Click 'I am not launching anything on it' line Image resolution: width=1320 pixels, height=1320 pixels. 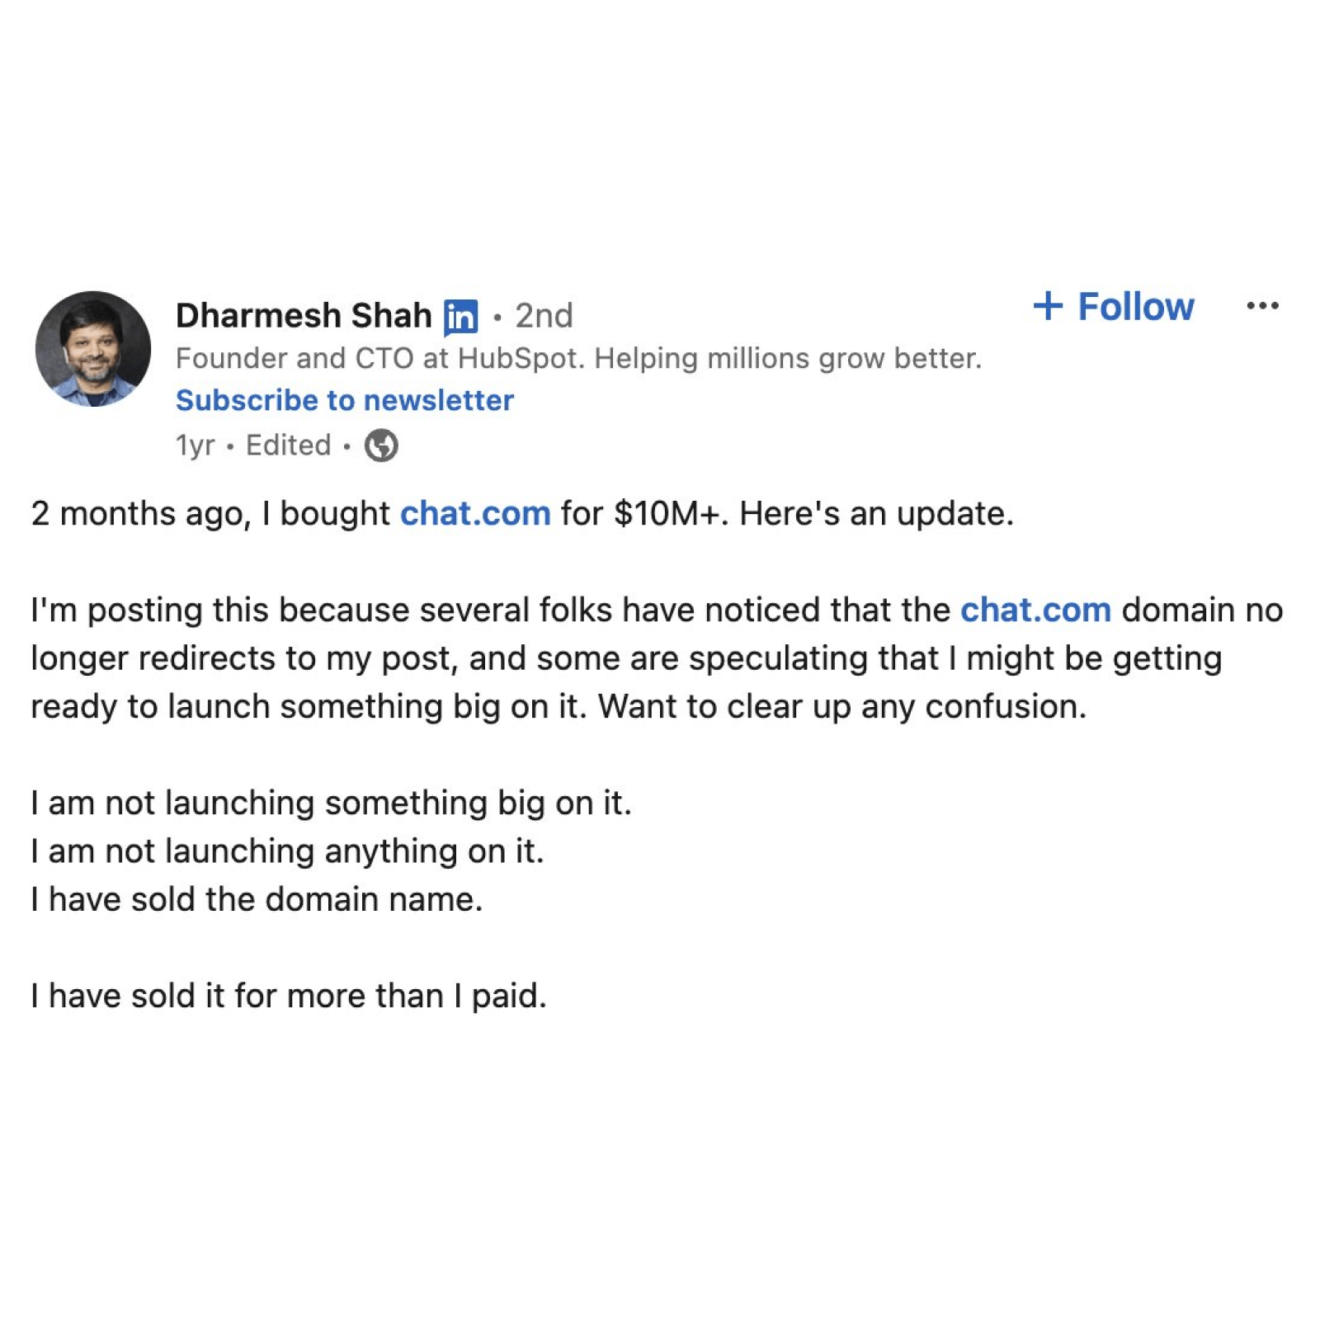tap(287, 851)
